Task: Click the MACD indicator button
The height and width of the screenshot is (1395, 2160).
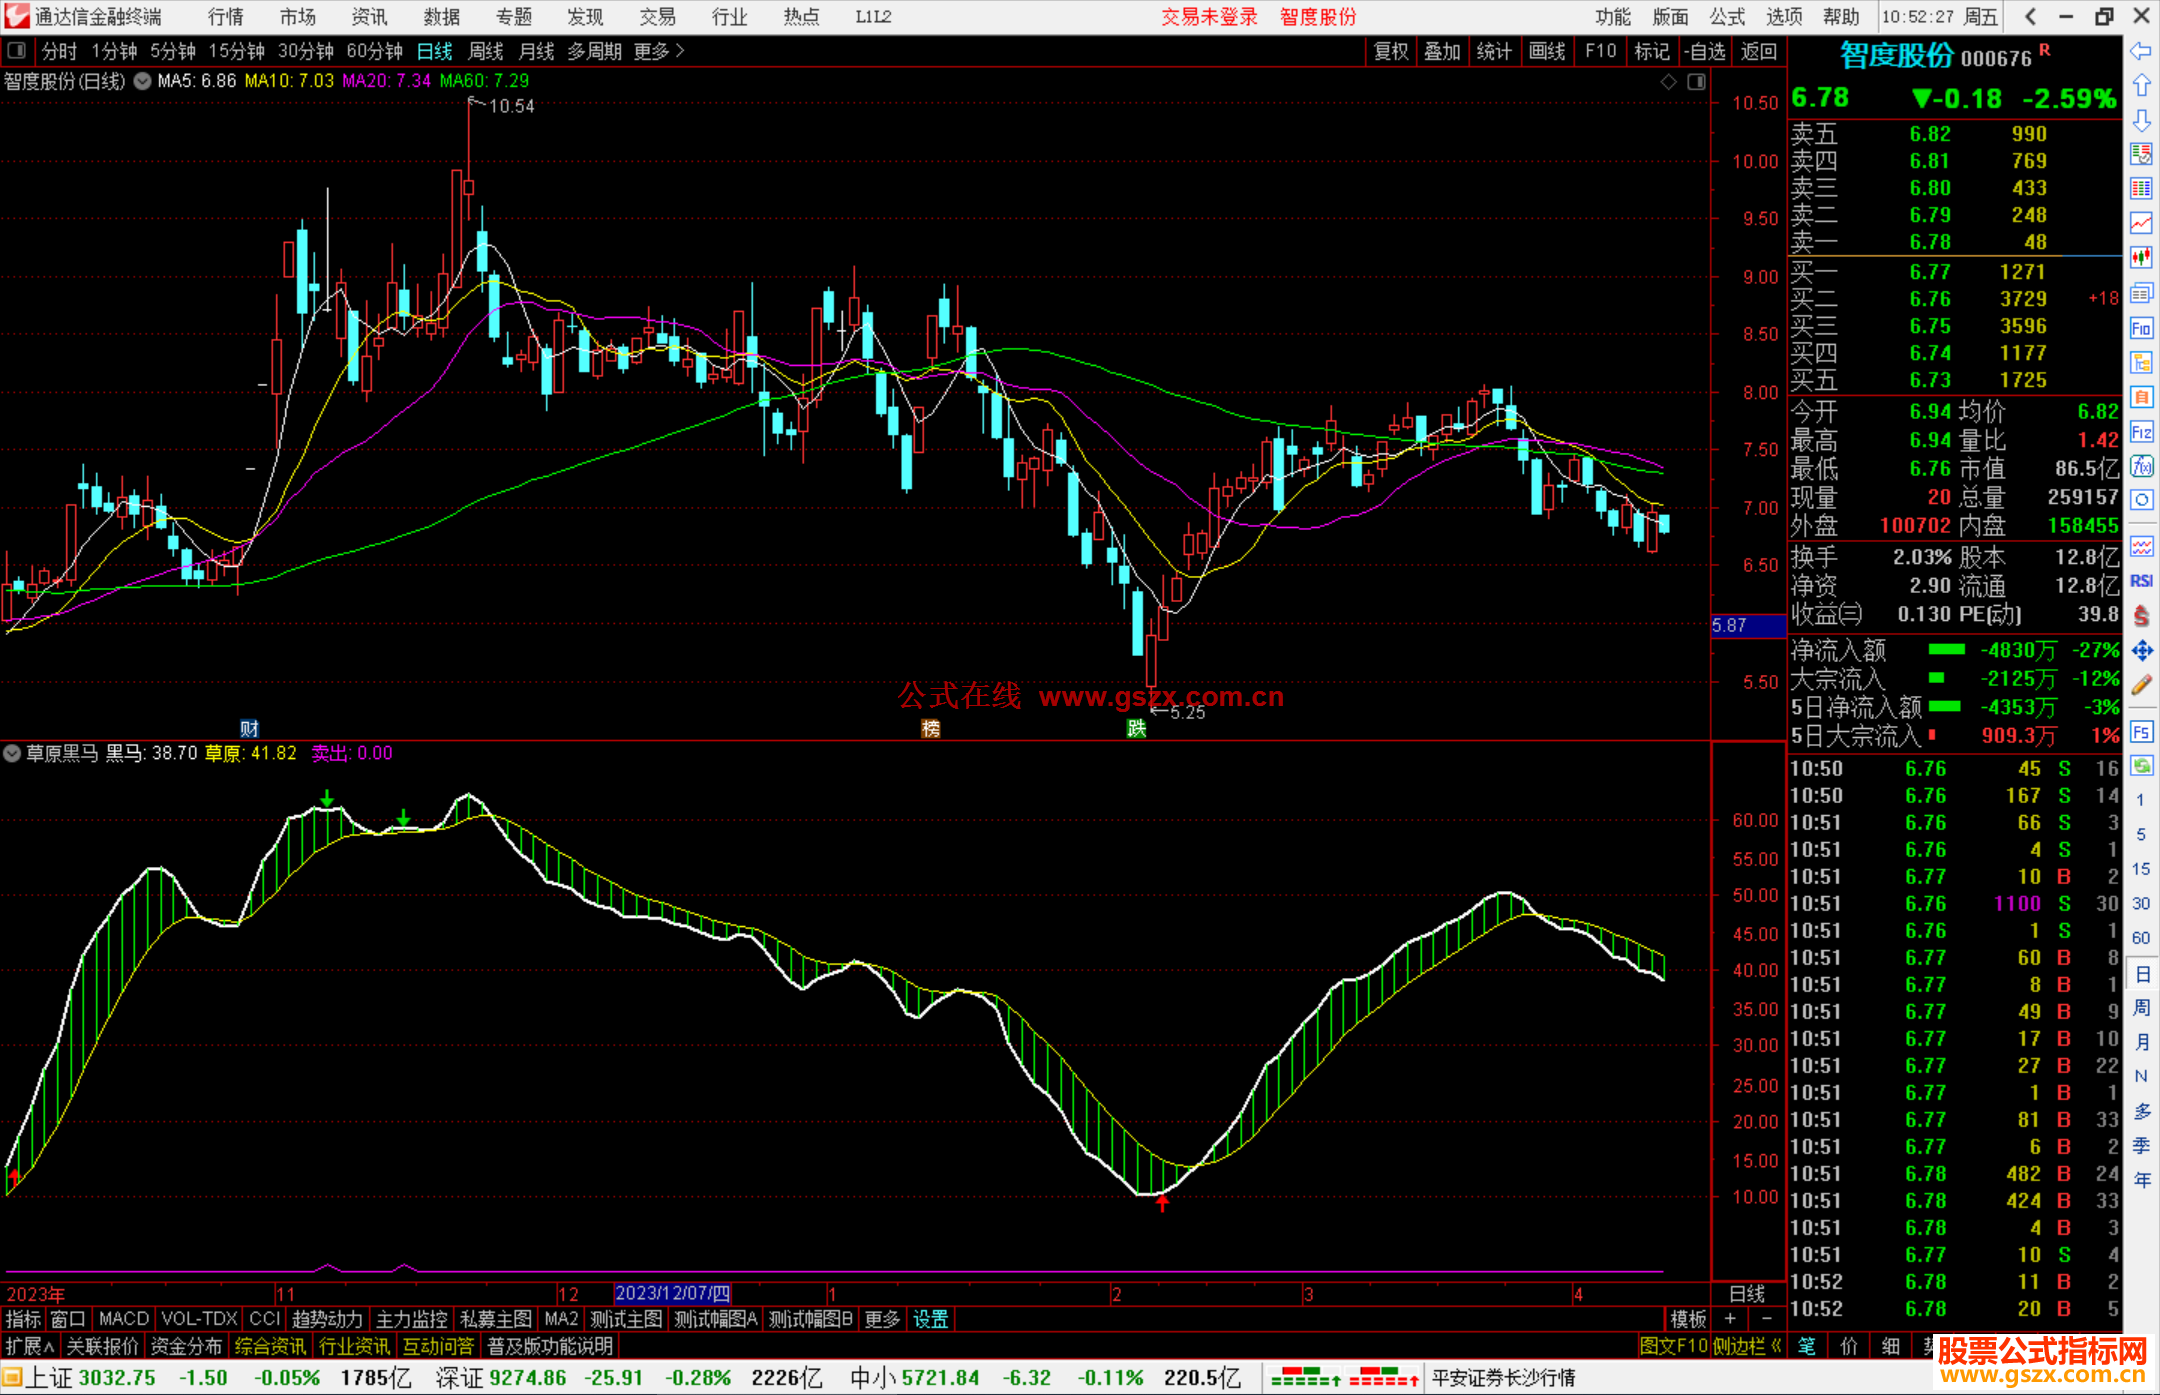Action: click(x=124, y=1319)
